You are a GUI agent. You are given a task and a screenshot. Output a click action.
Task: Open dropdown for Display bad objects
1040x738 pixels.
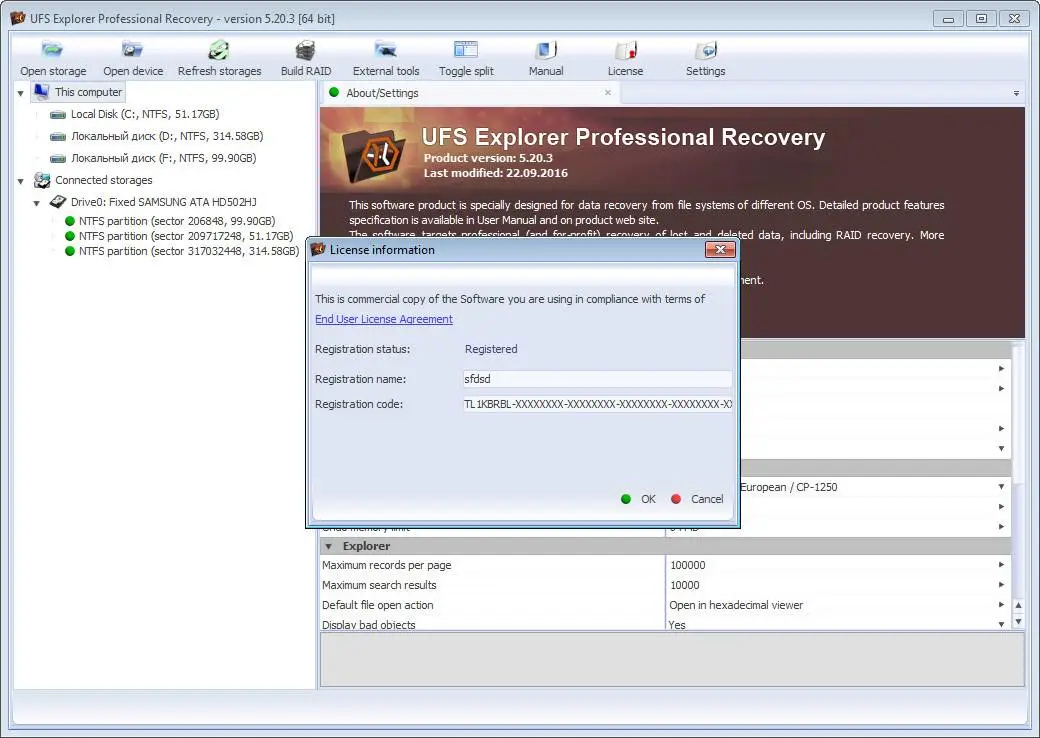click(x=1002, y=625)
